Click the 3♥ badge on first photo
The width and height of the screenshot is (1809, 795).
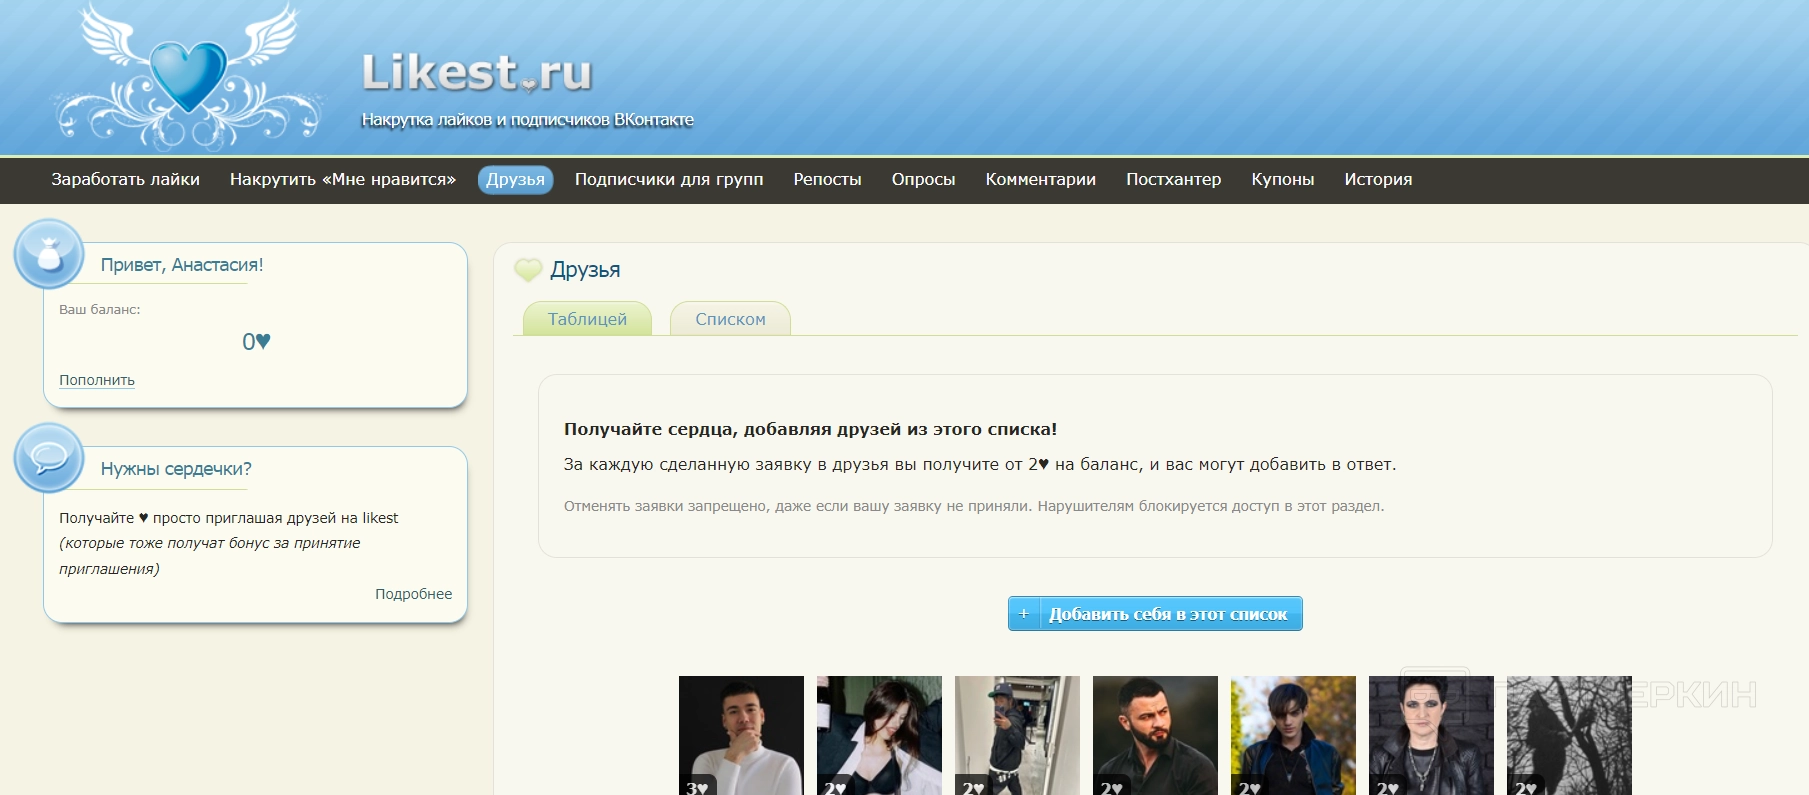point(698,786)
